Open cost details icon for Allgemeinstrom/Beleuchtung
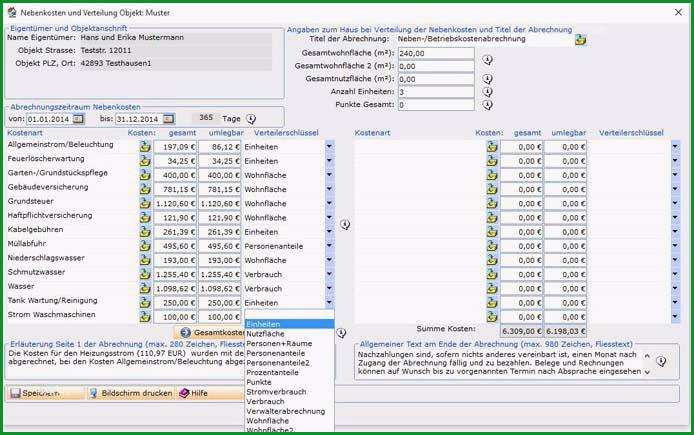 click(145, 147)
